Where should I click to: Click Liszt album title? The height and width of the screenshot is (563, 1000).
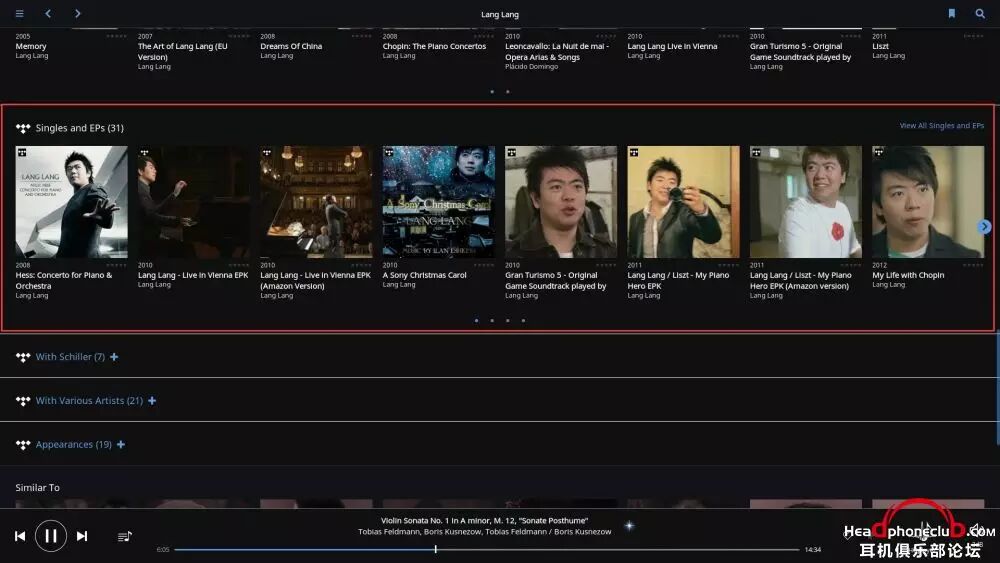click(x=880, y=46)
